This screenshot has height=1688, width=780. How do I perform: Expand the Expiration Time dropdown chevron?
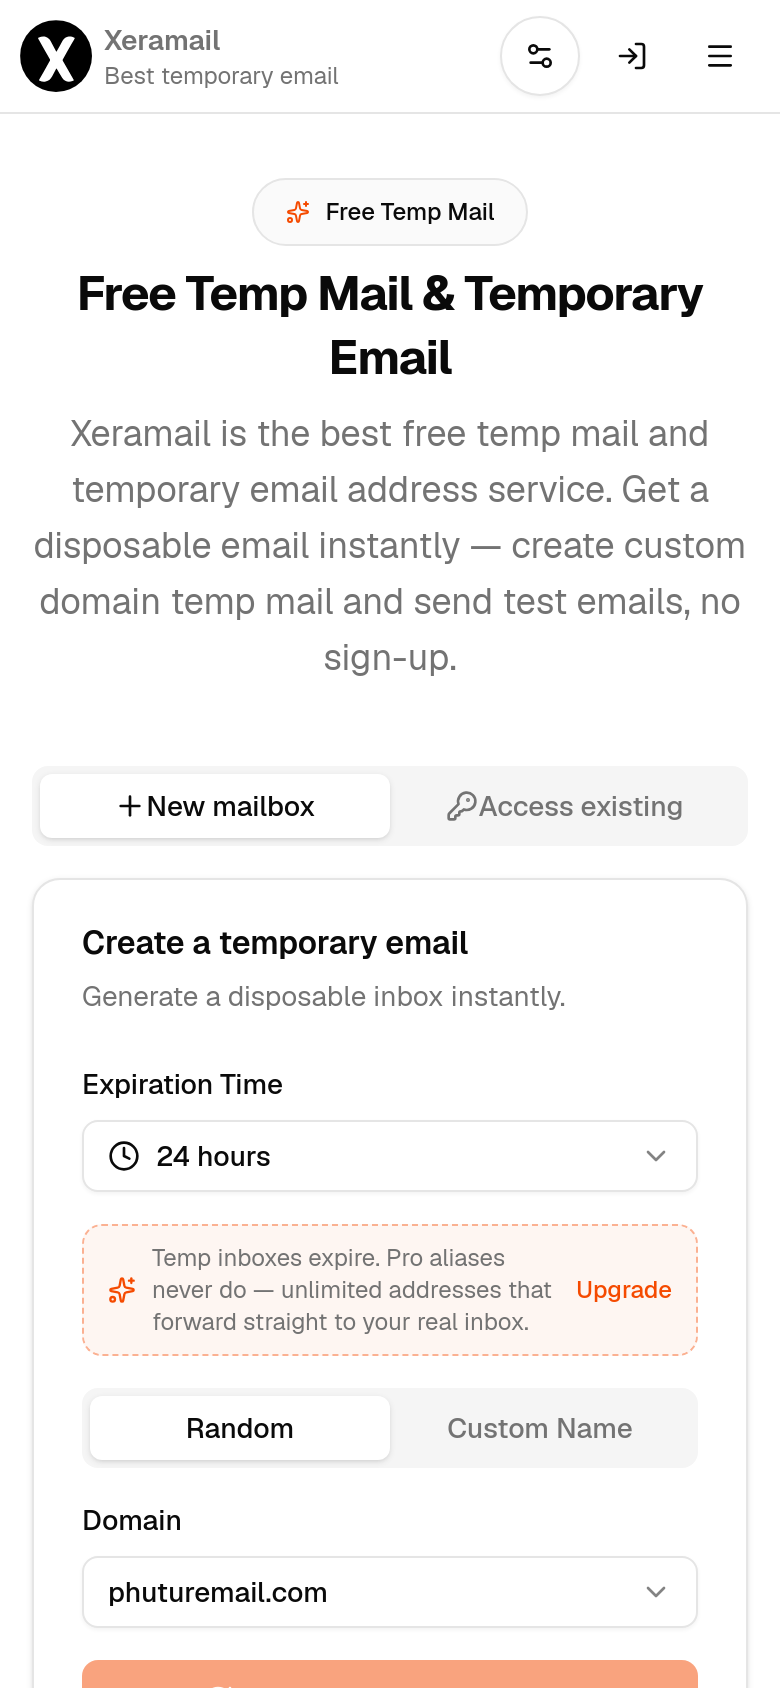point(656,1156)
